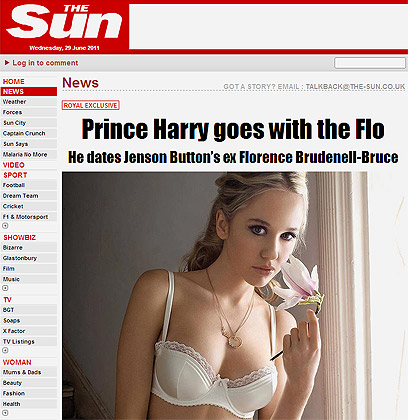Click the talkback email address link
408x420 pixels.
point(355,87)
